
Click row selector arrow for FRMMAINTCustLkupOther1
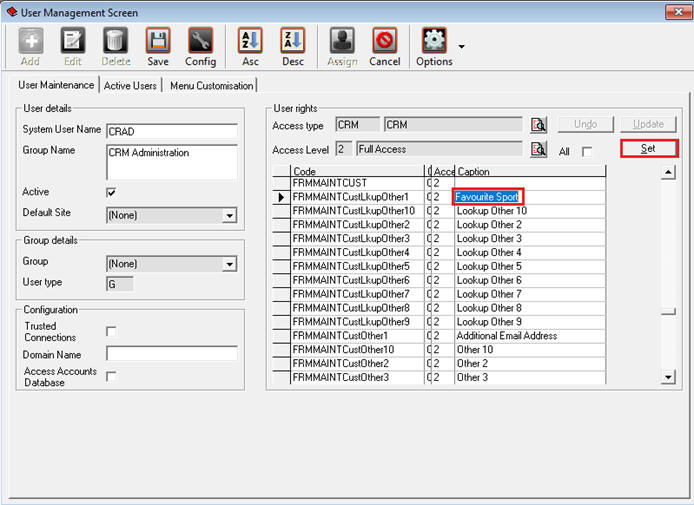281,197
